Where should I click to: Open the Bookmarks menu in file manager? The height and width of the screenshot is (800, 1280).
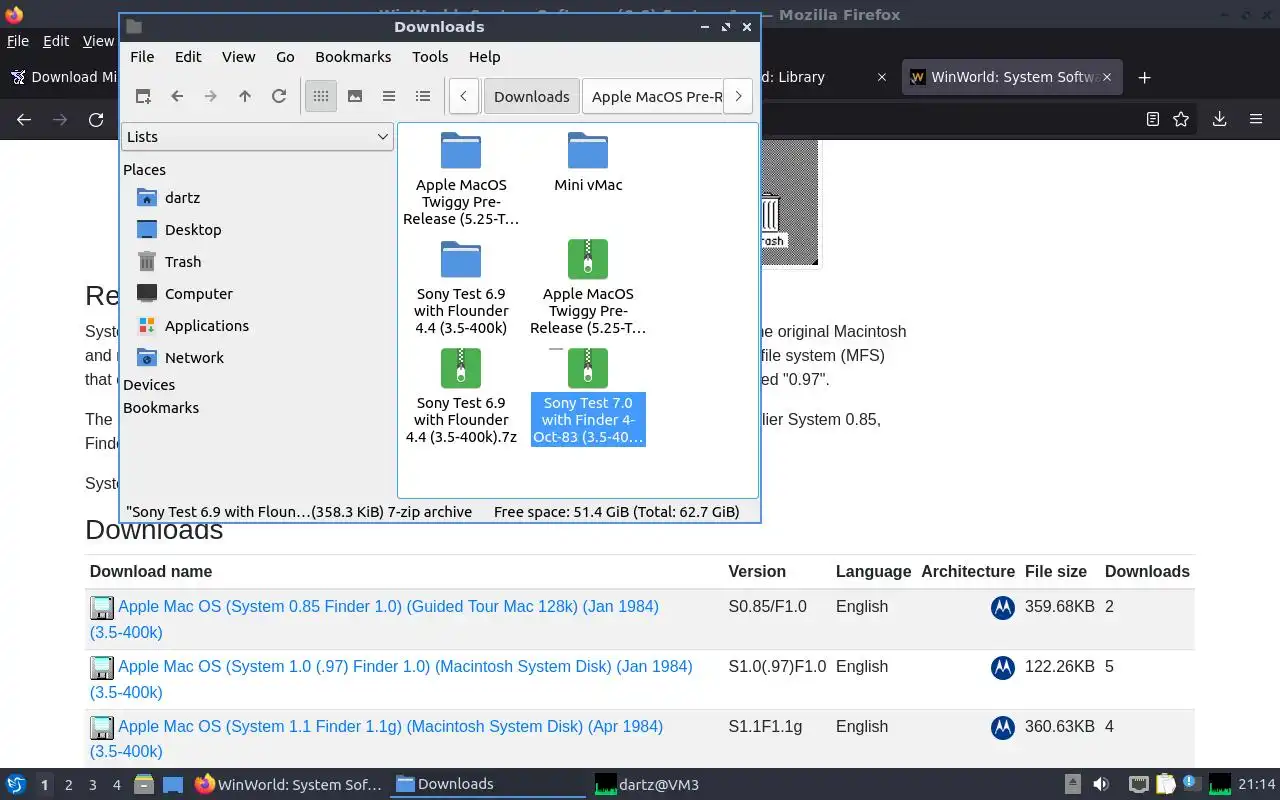[353, 57]
